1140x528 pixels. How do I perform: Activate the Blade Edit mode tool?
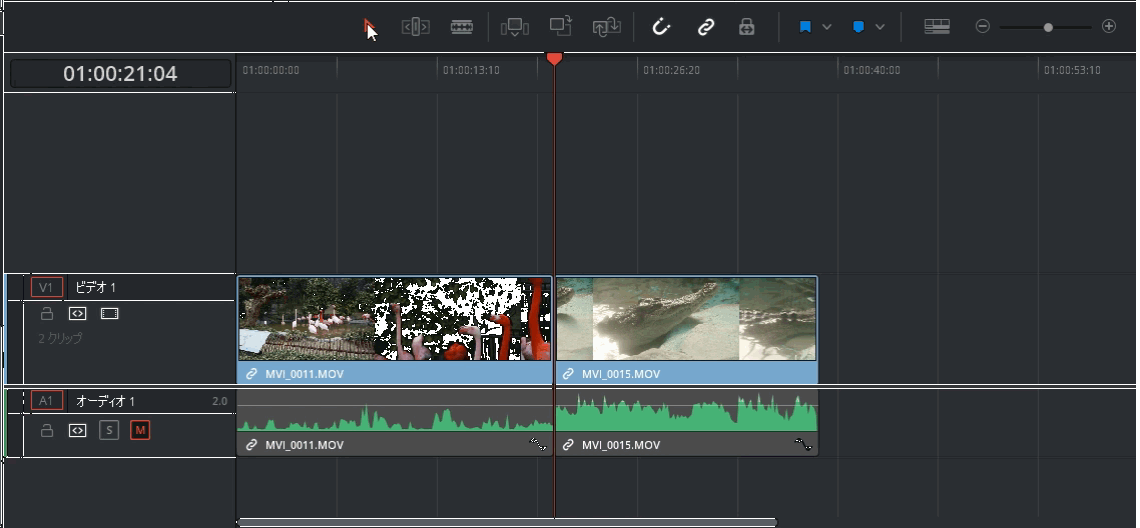coord(462,27)
